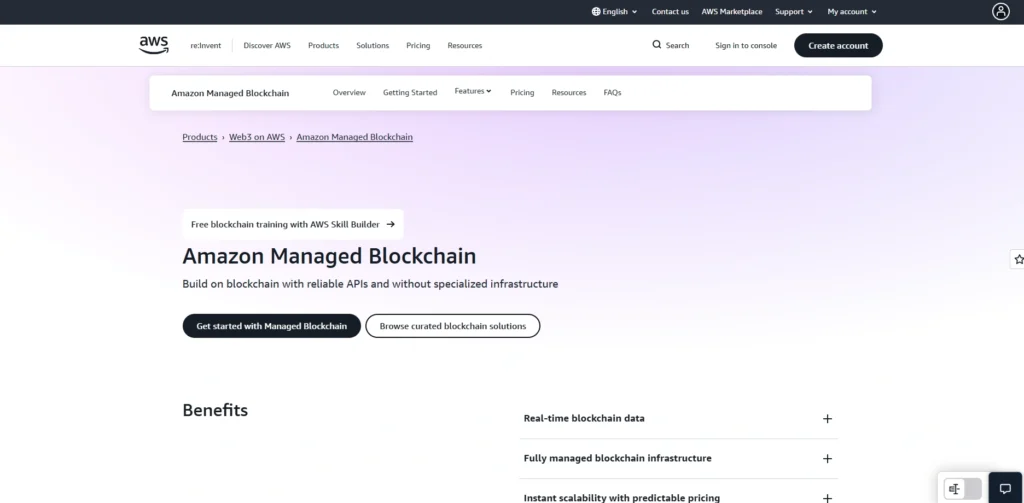Image resolution: width=1024 pixels, height=503 pixels.
Task: Open the Solutions menu
Action: point(372,46)
